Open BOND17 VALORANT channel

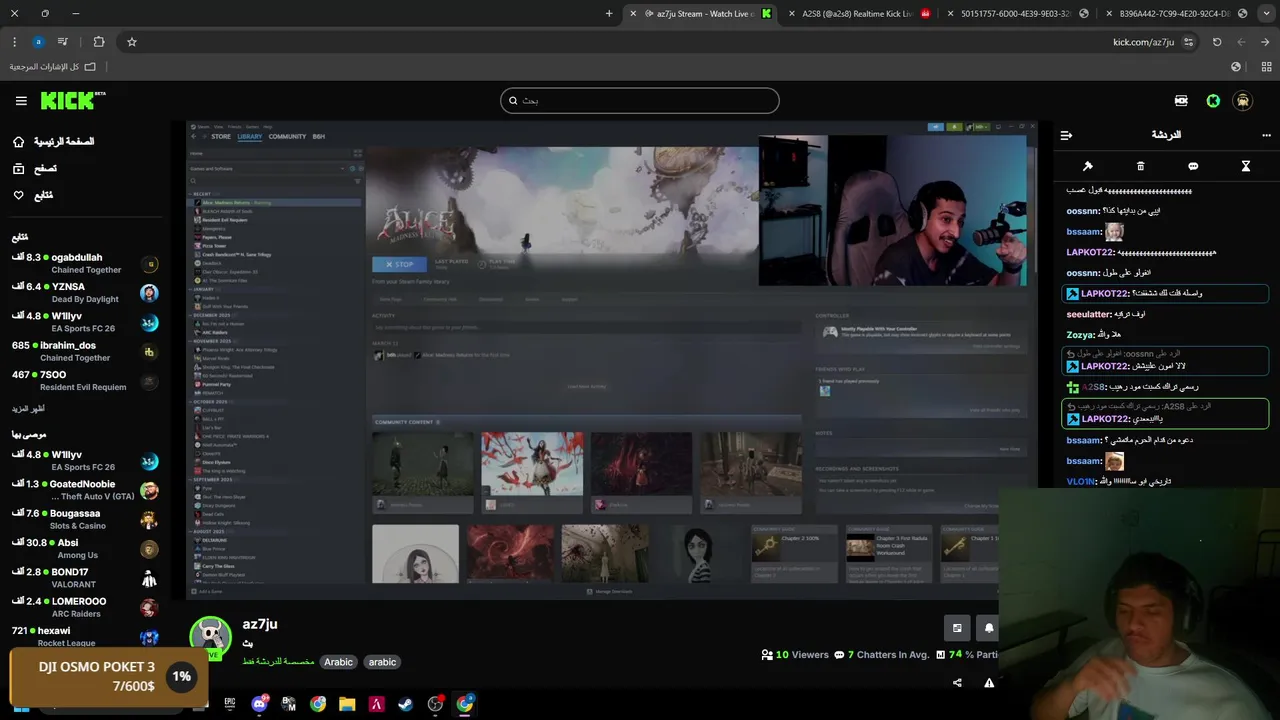coord(85,578)
